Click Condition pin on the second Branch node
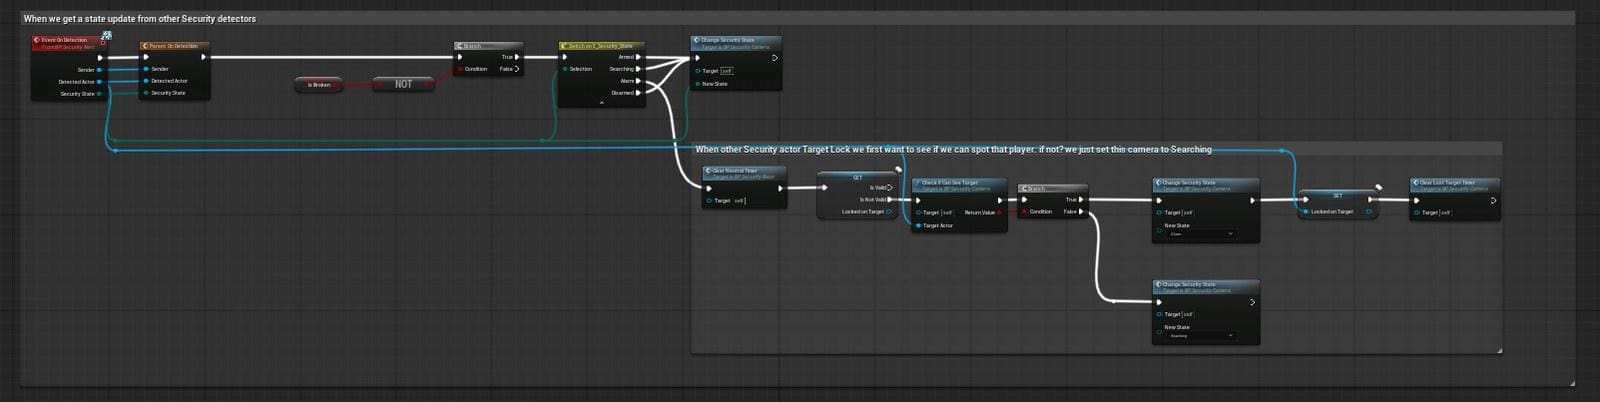 [1024, 212]
